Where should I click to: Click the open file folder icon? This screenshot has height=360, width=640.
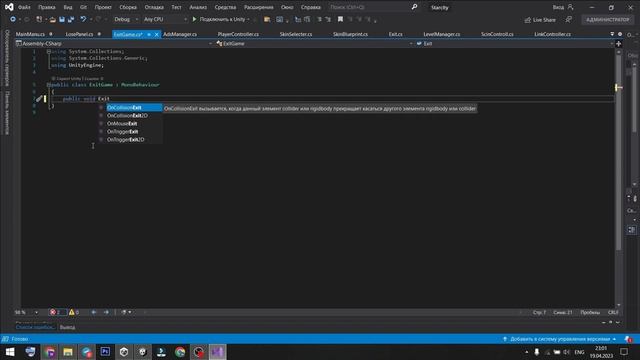coord(53,19)
